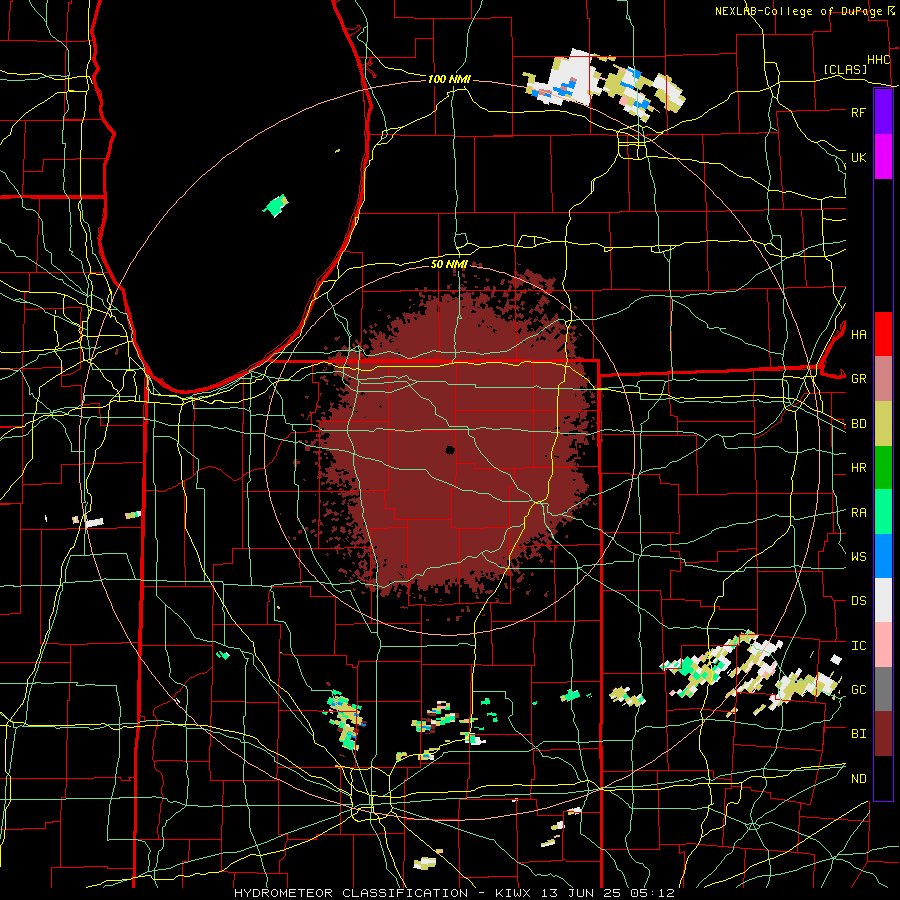
Task: Click the 'UK' legend label text
Action: 858,157
